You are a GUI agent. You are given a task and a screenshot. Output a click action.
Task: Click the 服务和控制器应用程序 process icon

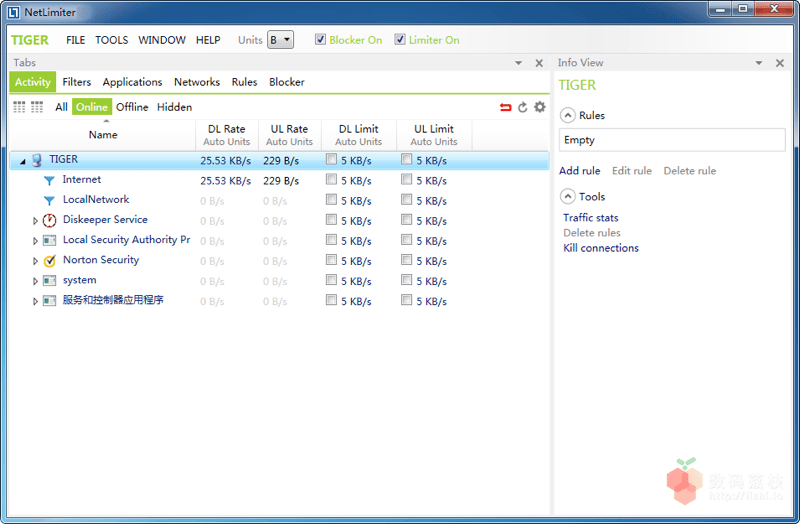tap(49, 301)
